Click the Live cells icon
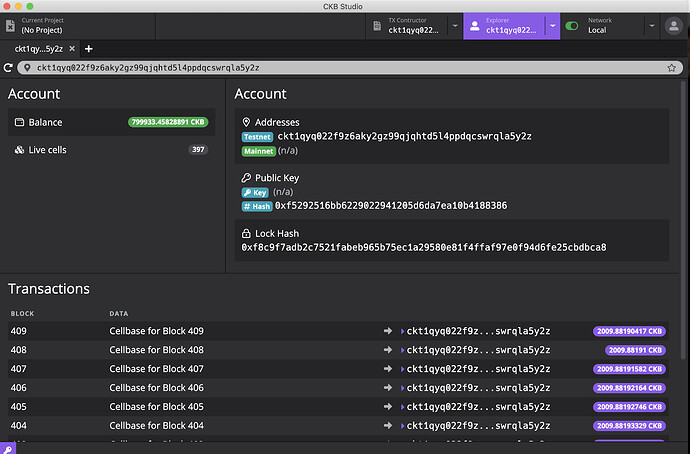690x454 pixels. point(19,150)
